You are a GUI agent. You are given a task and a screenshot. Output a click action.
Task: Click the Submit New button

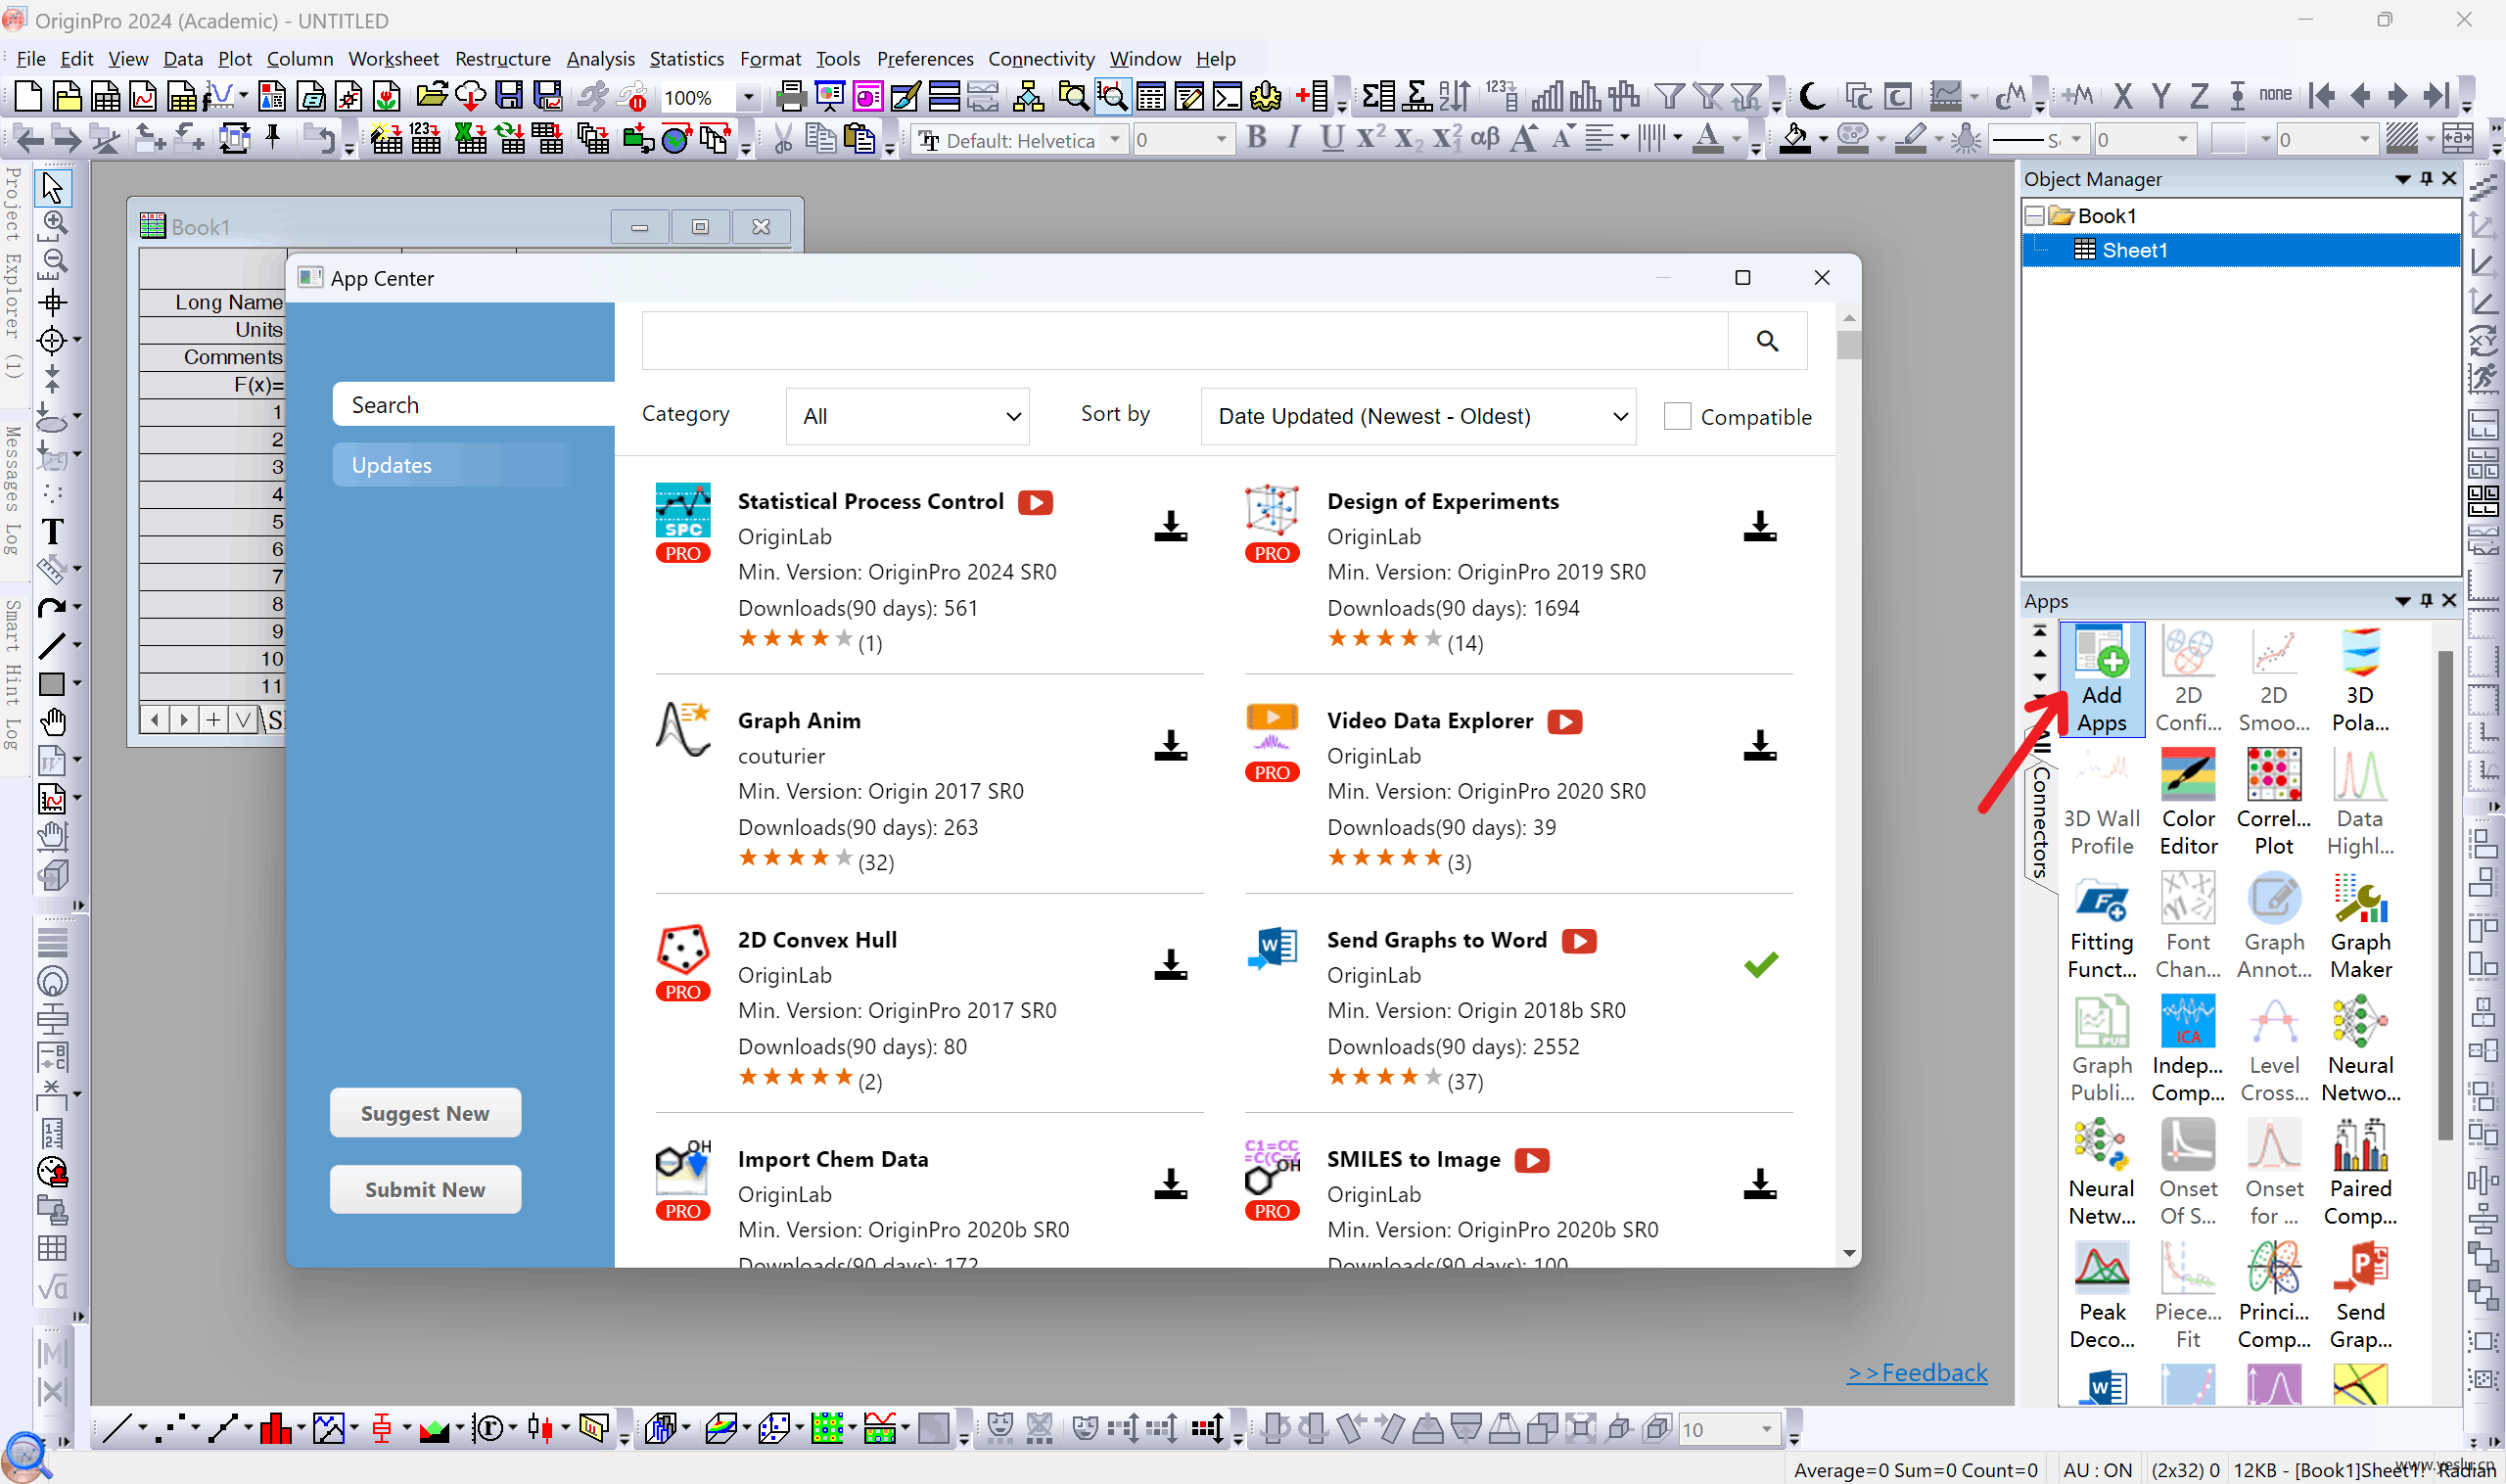425,1189
